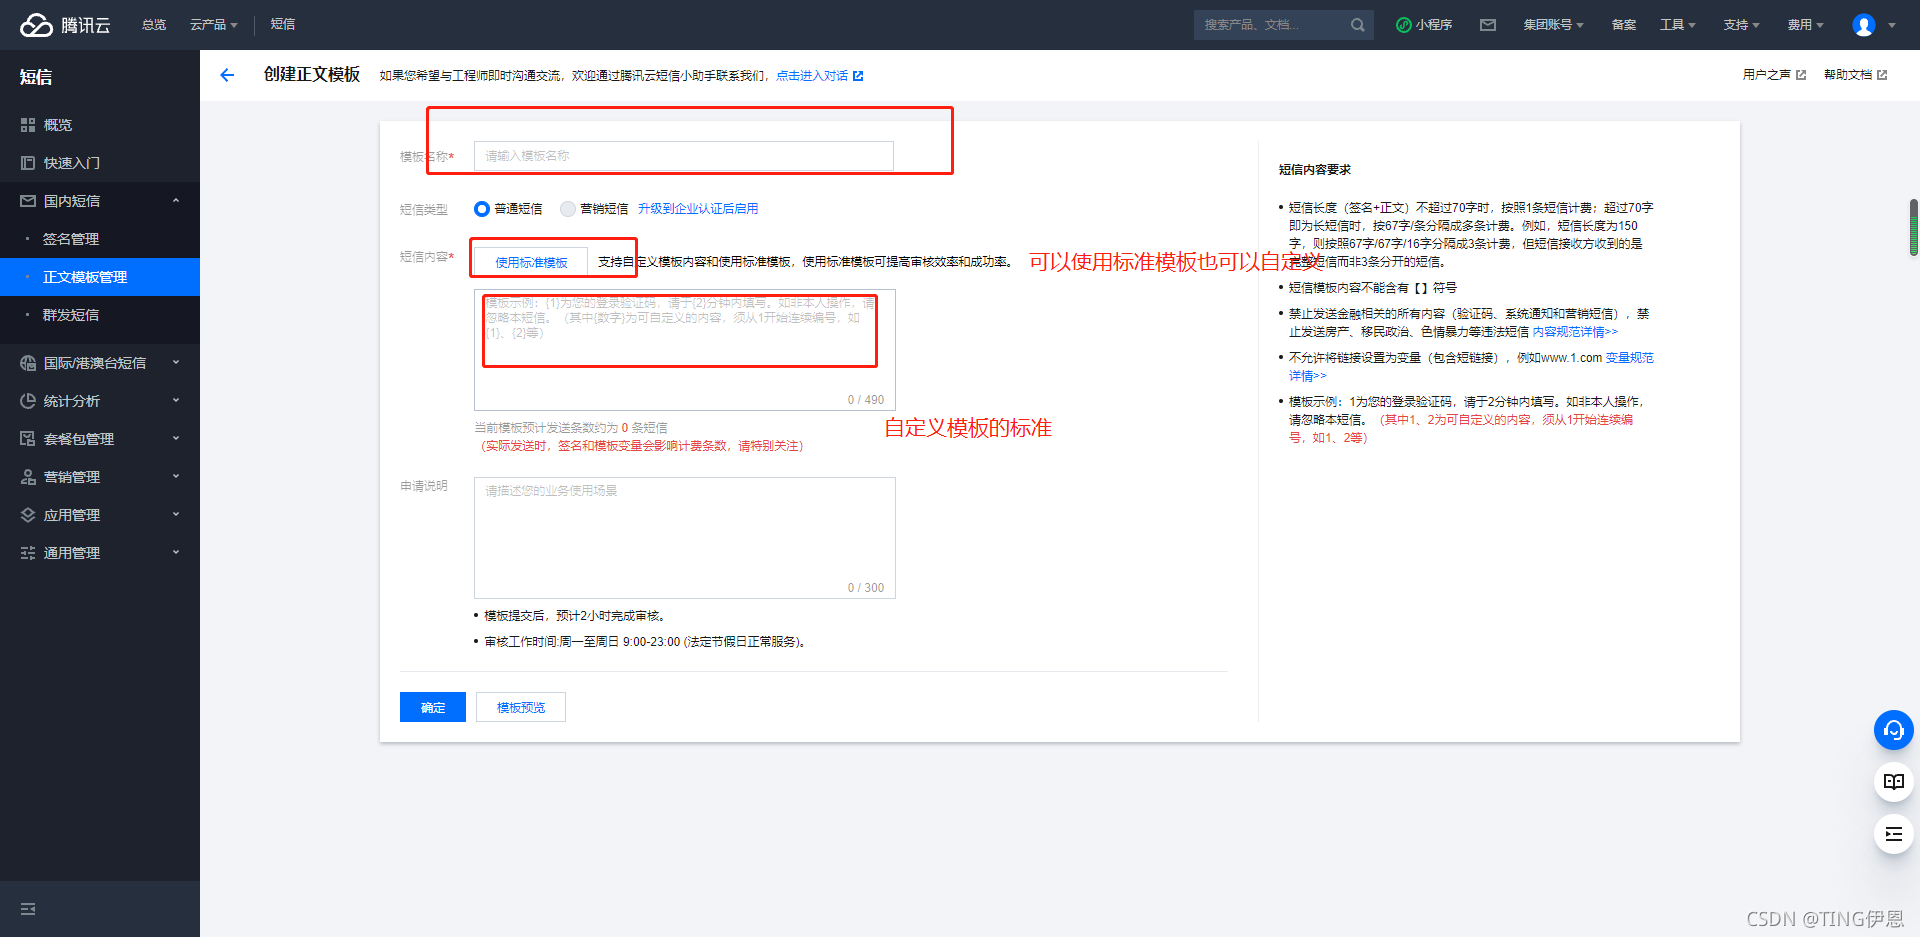Viewport: 1920px width, 937px height.
Task: Focus the 短信内容 text area
Action: coord(685,350)
